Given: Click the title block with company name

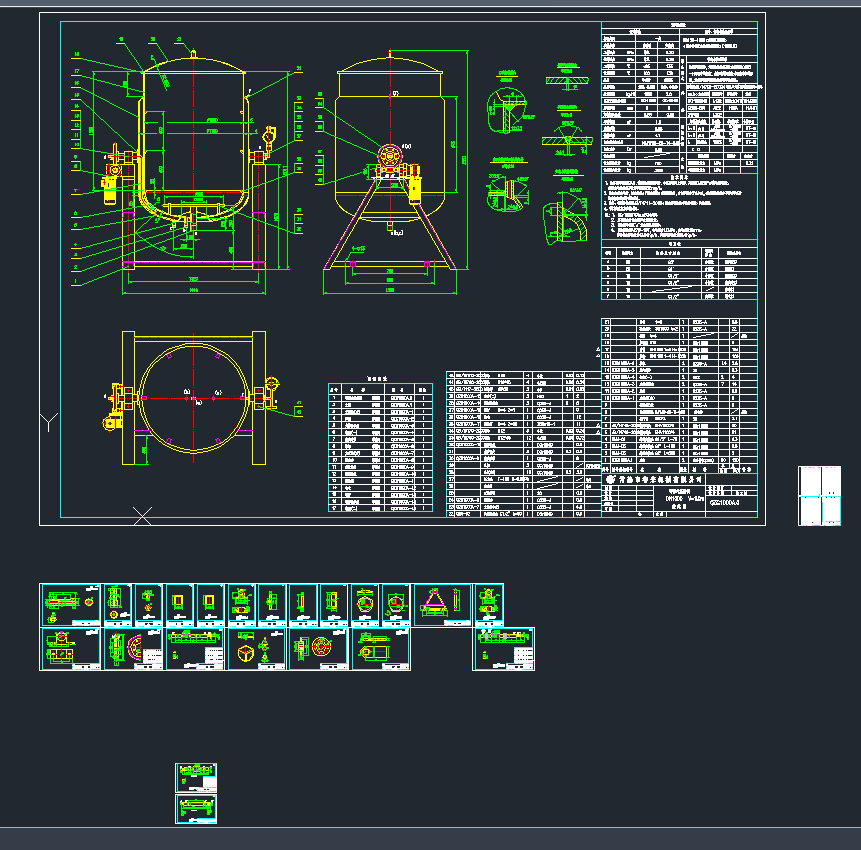Looking at the screenshot, I should [679, 495].
